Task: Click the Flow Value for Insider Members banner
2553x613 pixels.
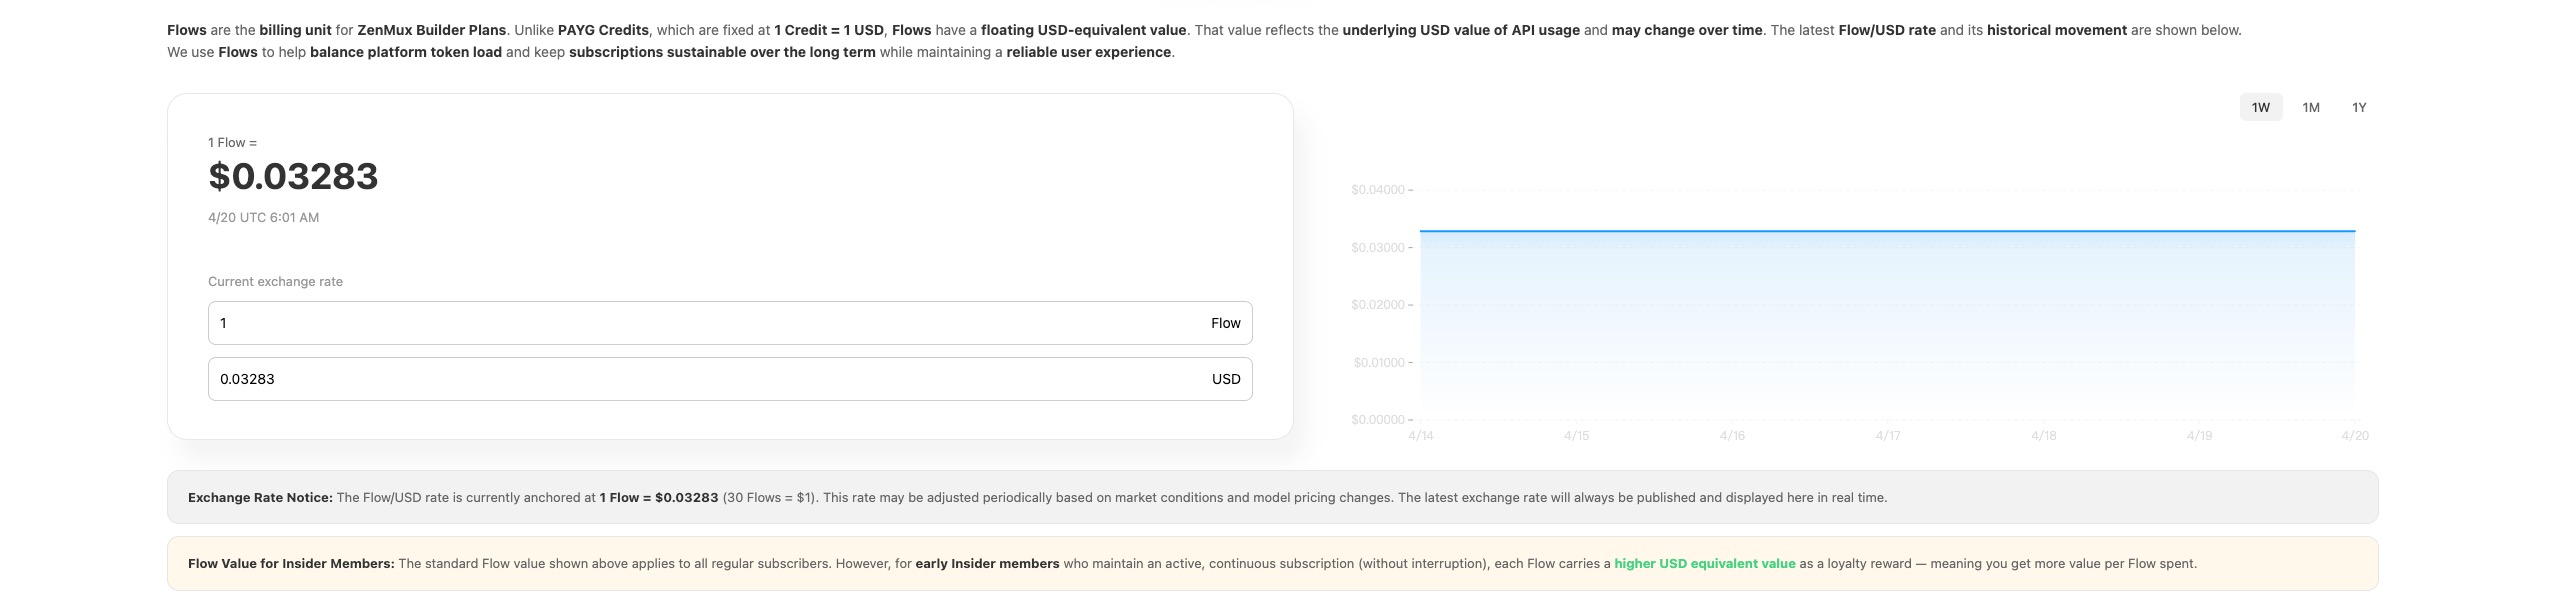Action: click(x=1272, y=564)
